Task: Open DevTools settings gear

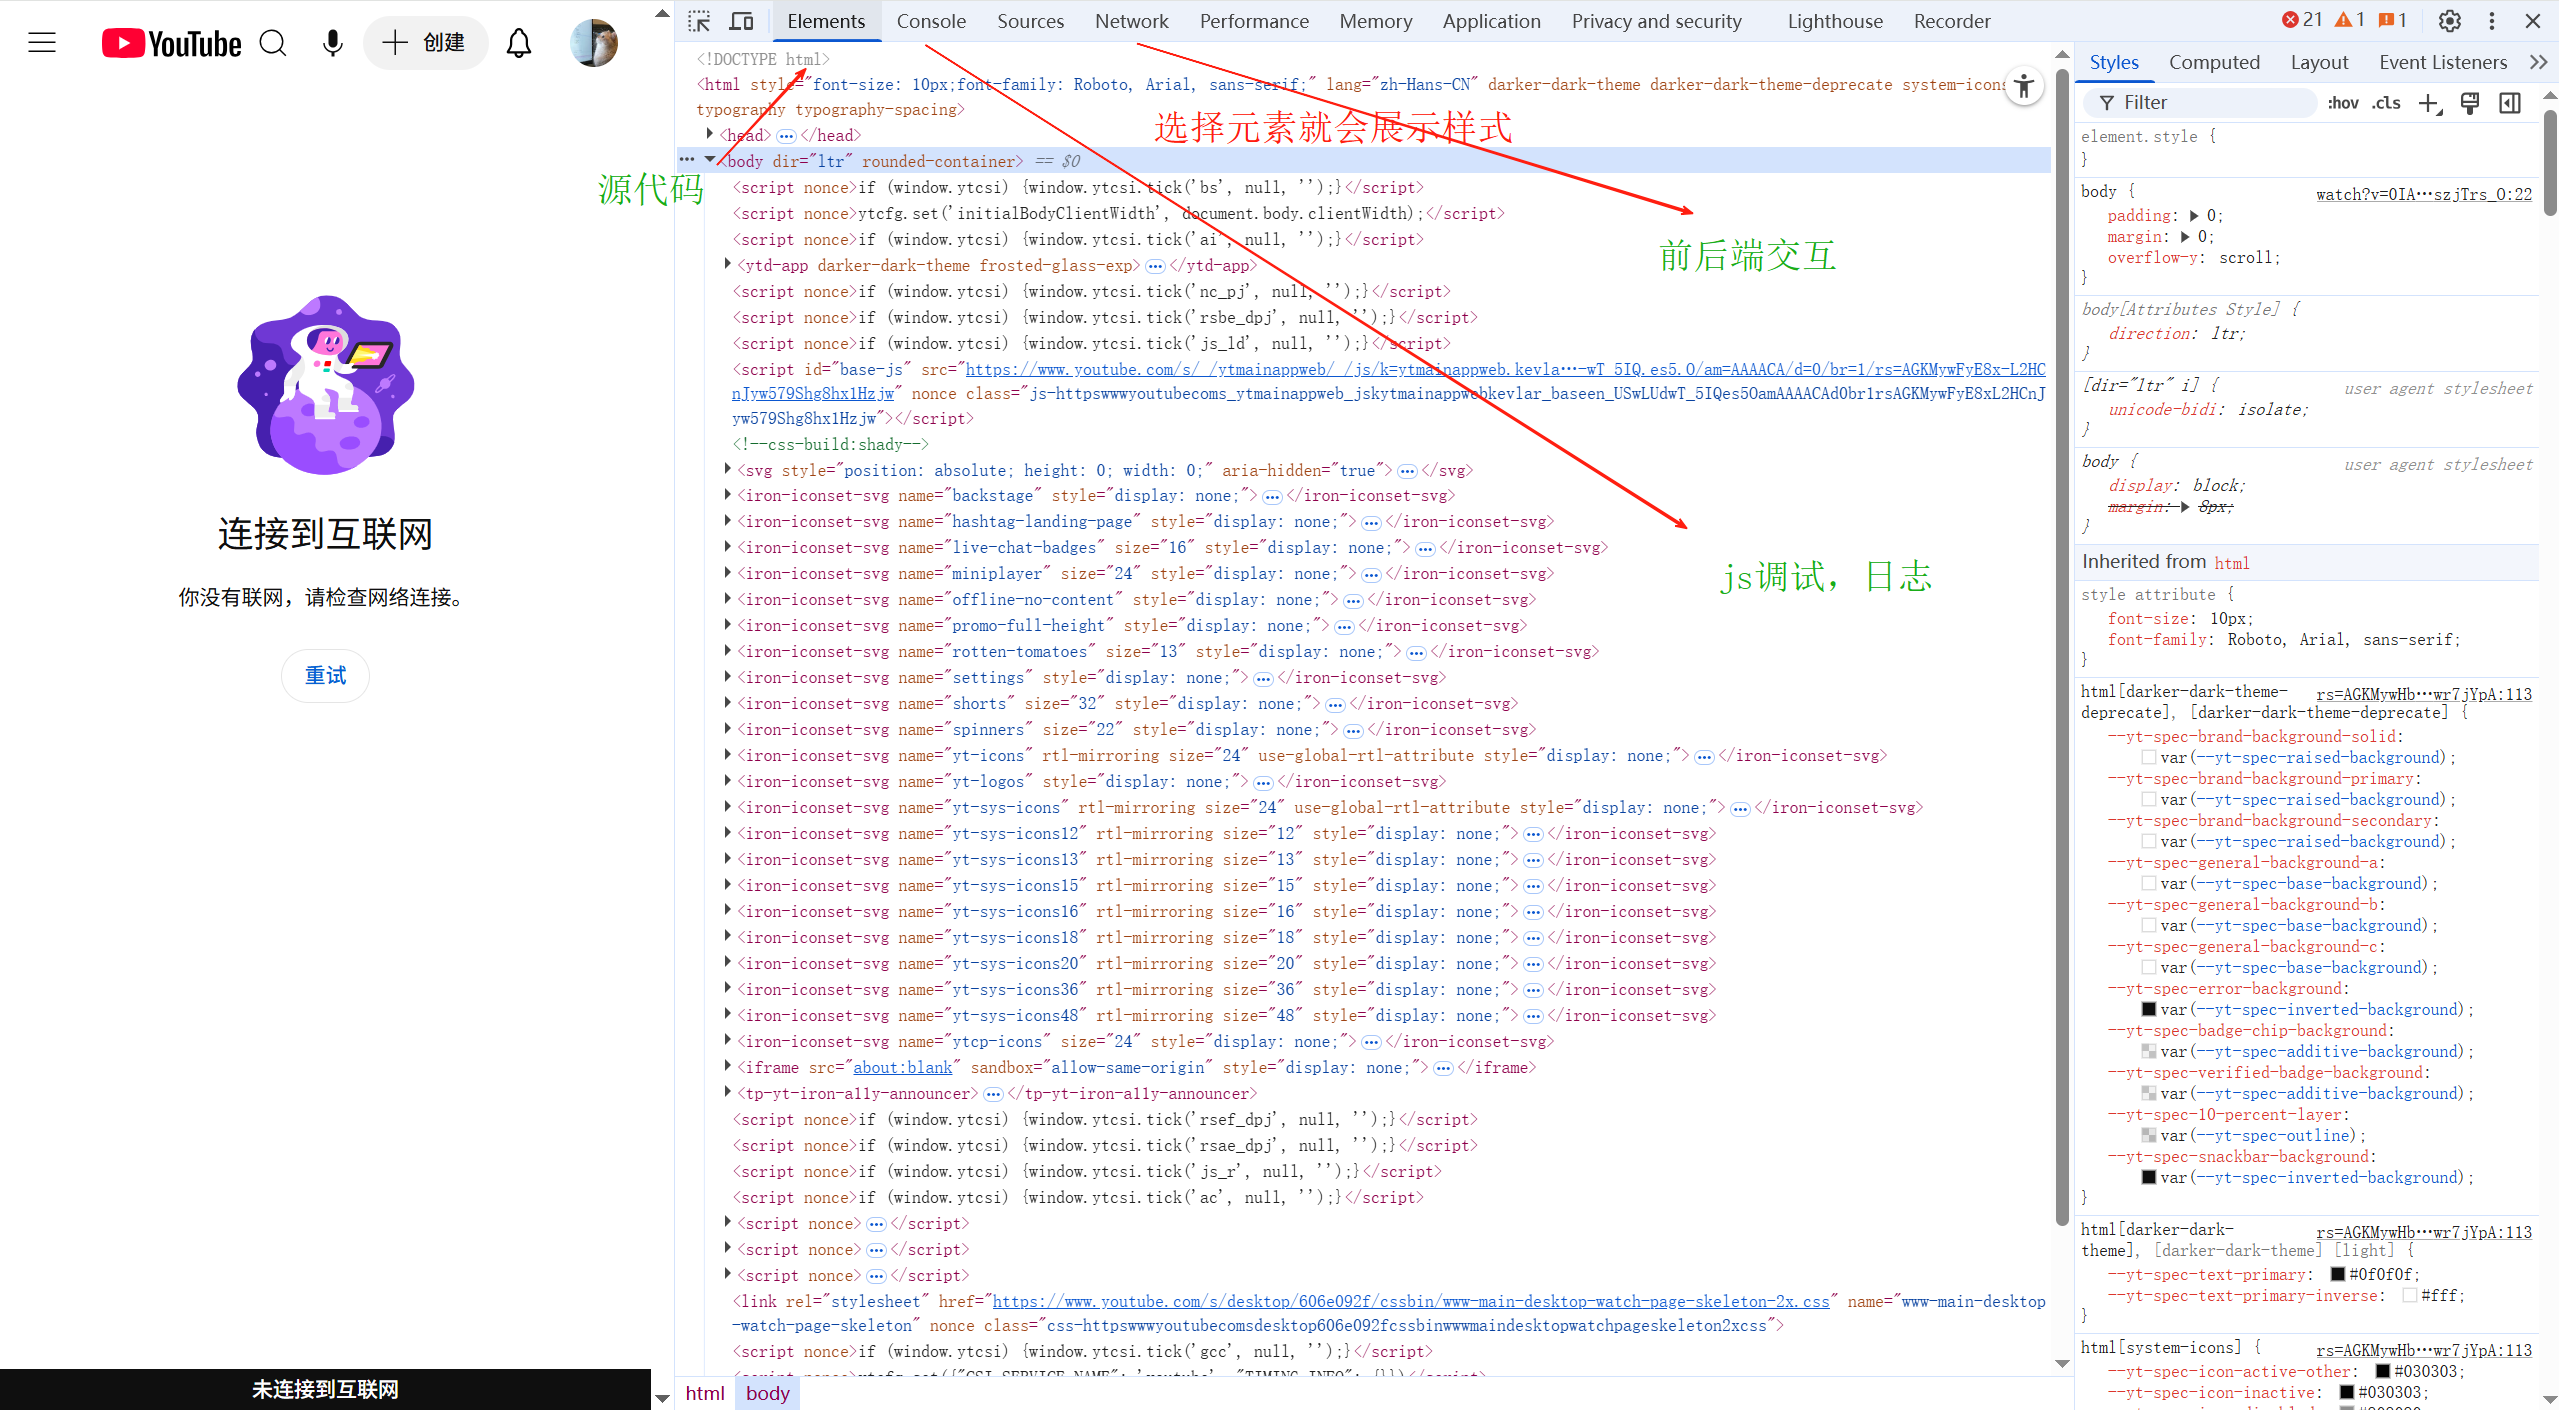Action: [x=2449, y=21]
